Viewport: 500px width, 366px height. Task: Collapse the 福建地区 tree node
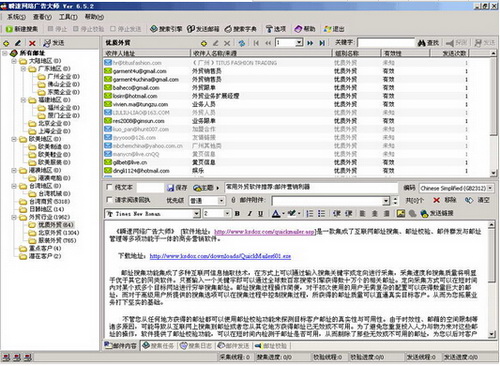pos(23,100)
